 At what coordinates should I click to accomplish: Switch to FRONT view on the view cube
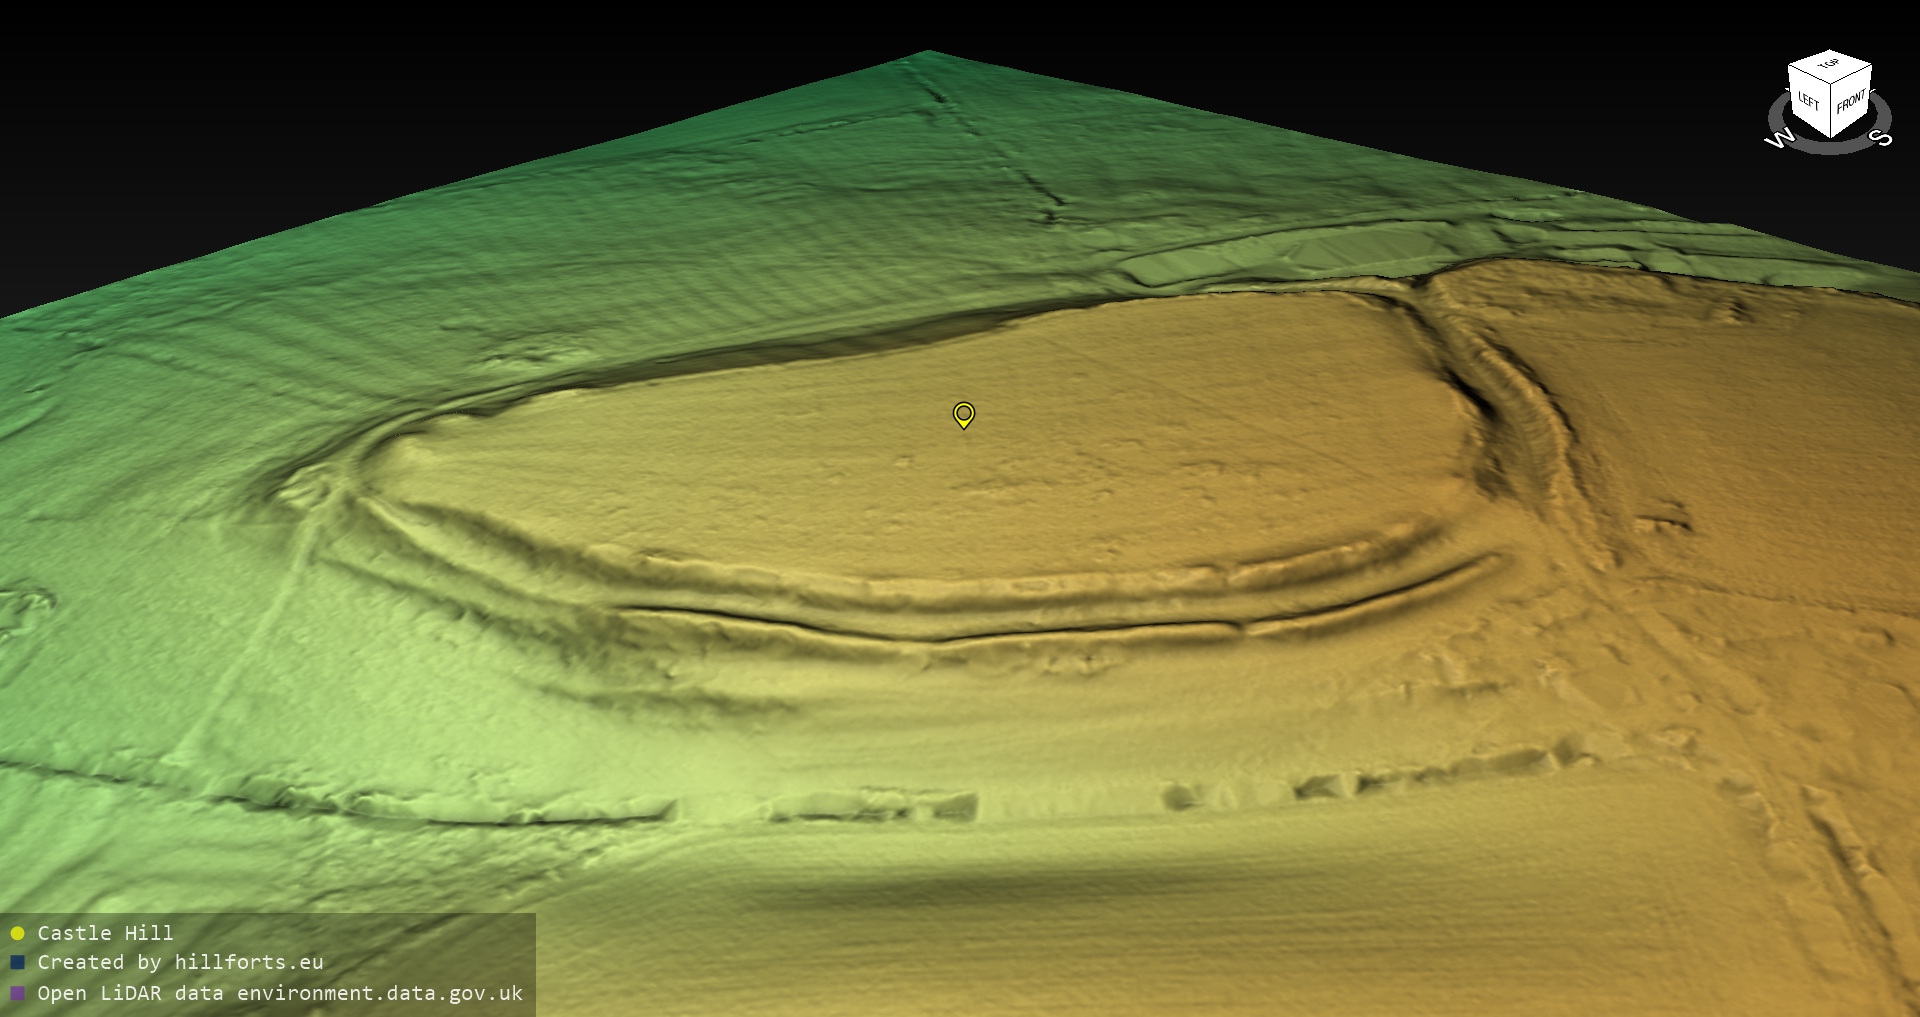1851,102
